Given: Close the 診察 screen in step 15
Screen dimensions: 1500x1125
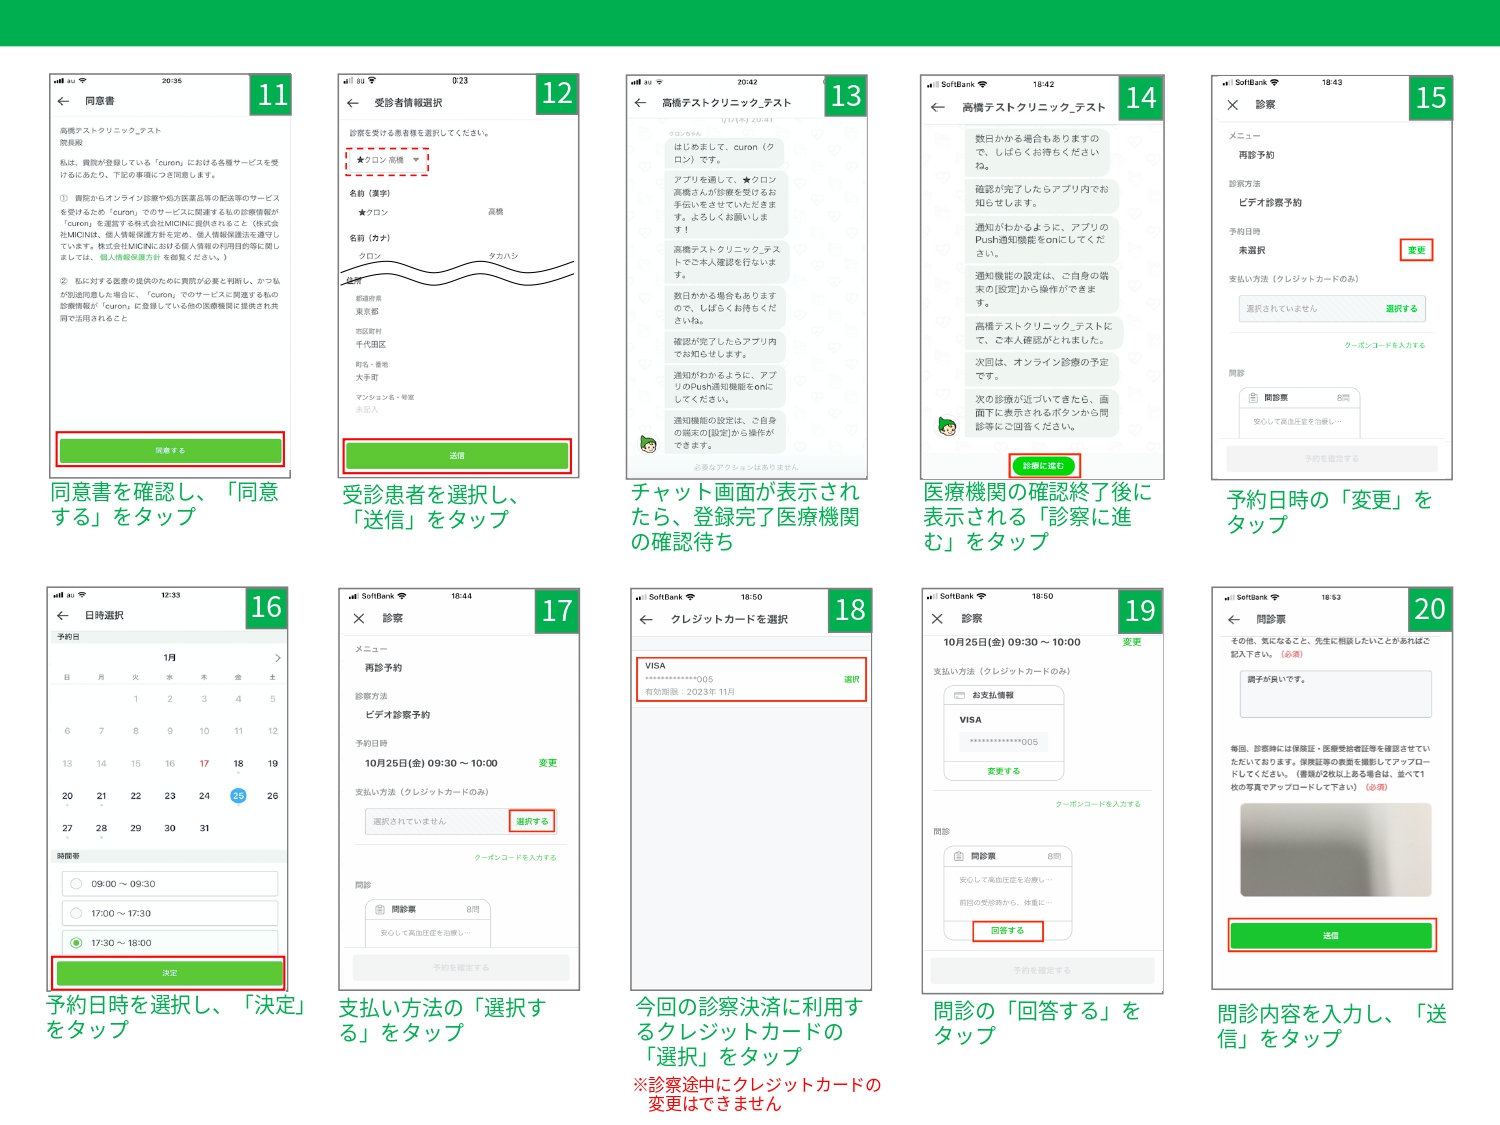Looking at the screenshot, I should (1232, 105).
